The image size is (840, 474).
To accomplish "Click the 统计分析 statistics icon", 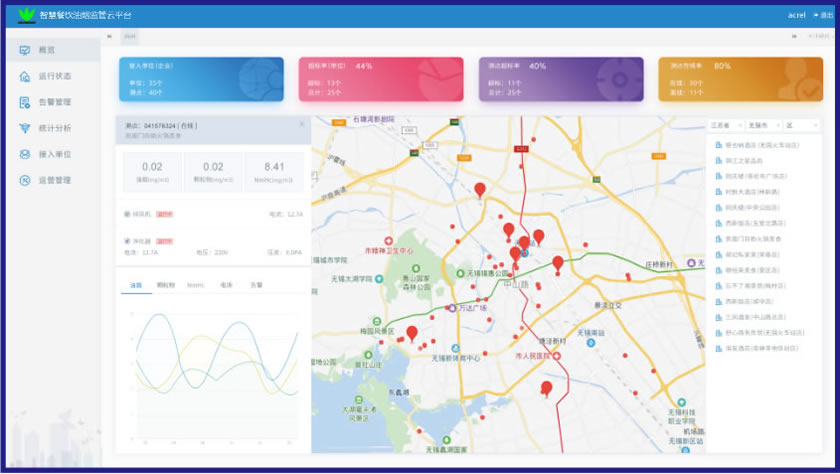I will (x=25, y=128).
